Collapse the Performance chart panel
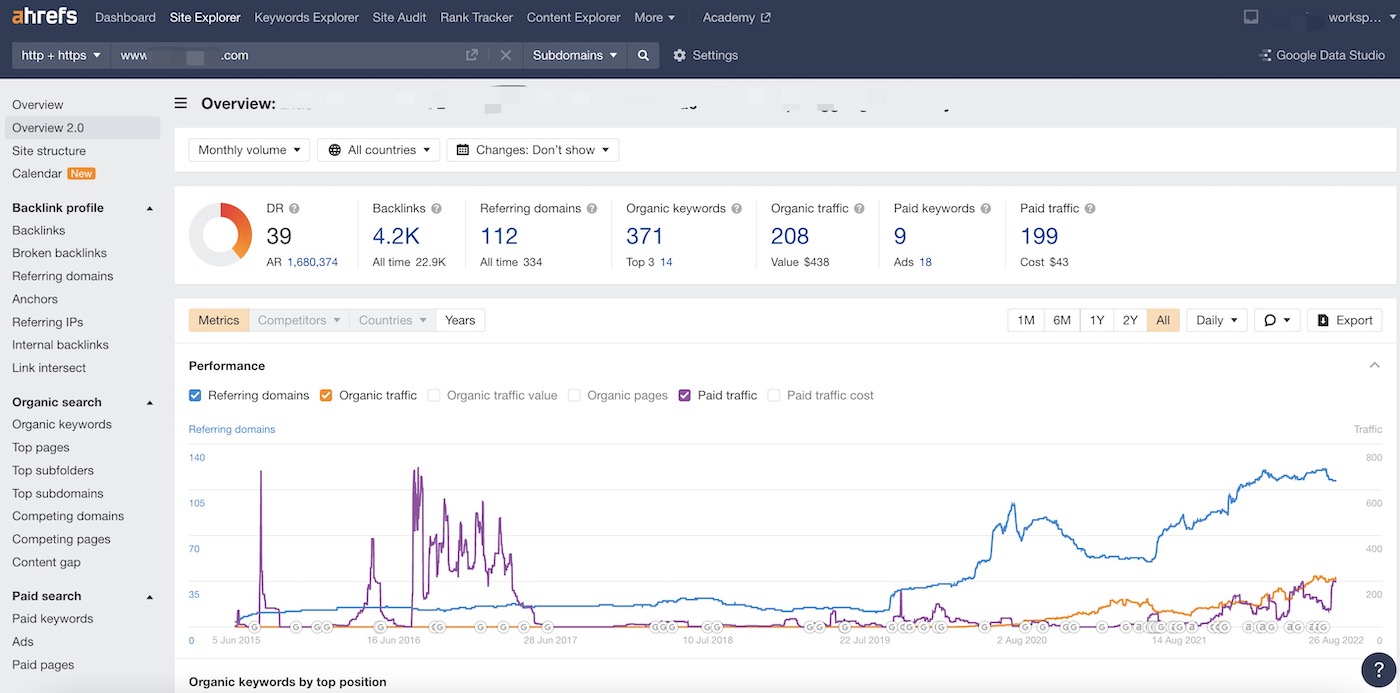 [1375, 366]
